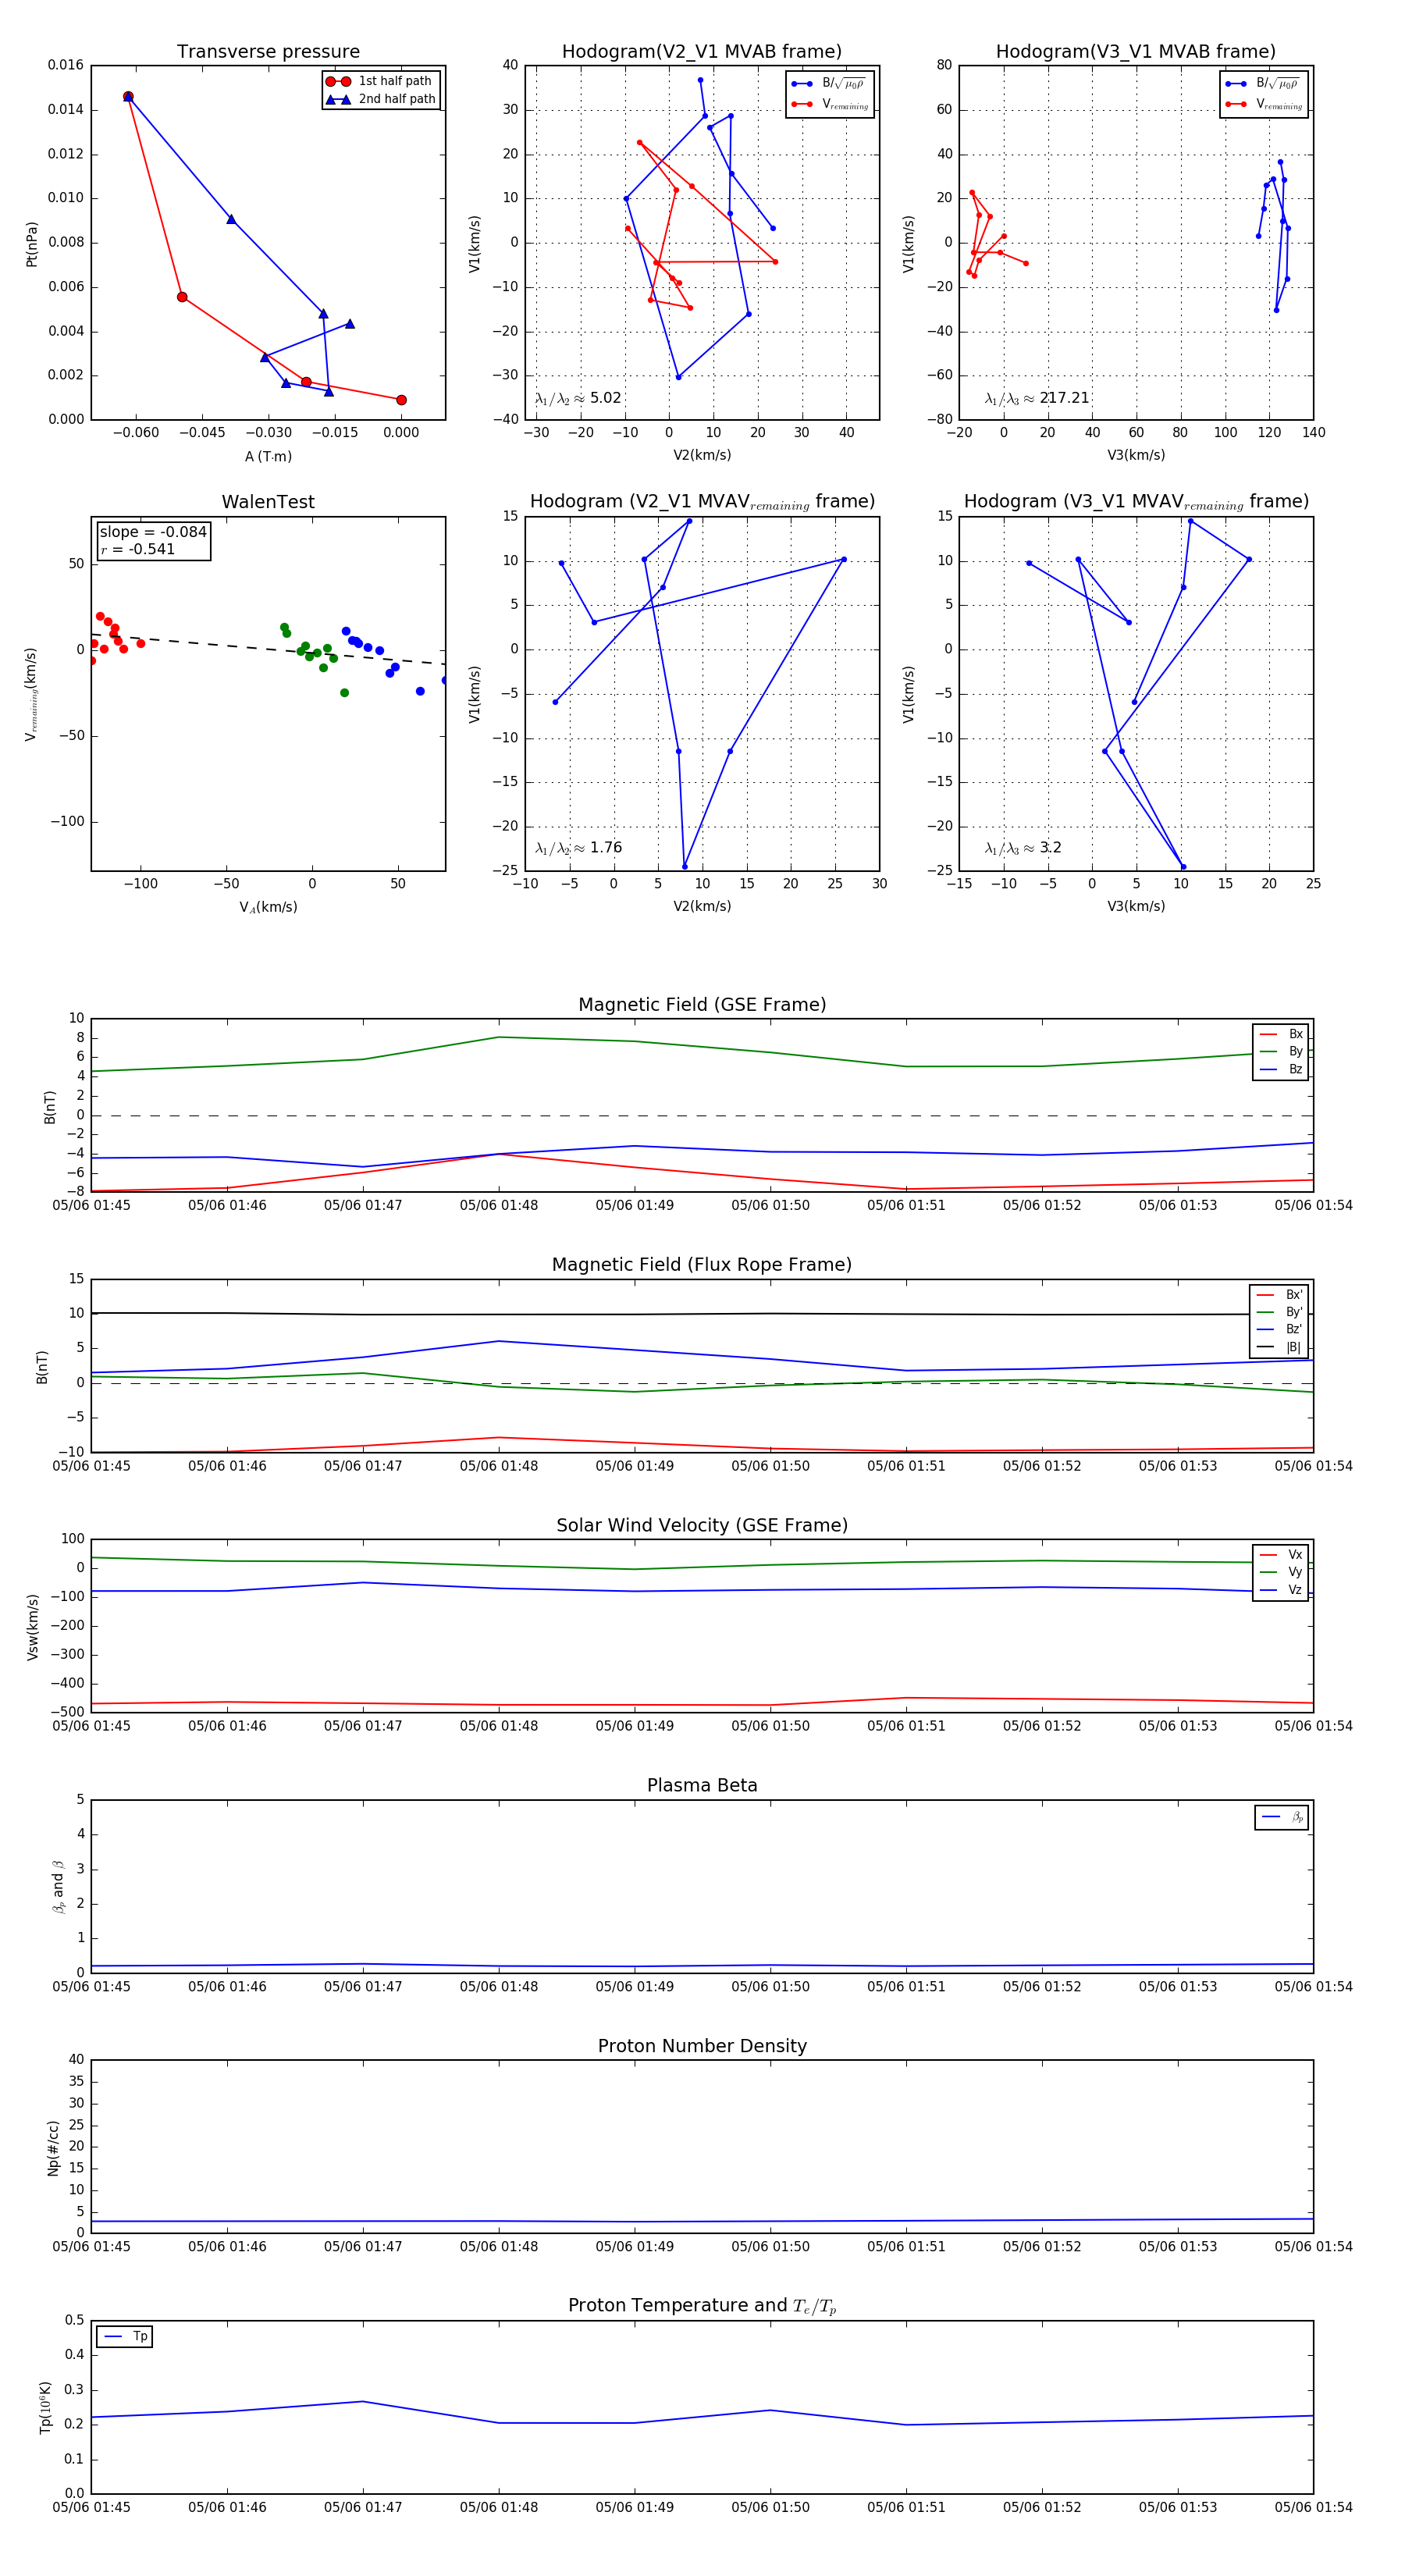This screenshot has height=2576, width=1405.
Task: Click the "Hodogram(V3_V1 MVAB frame)" title
Action: tap(1136, 52)
